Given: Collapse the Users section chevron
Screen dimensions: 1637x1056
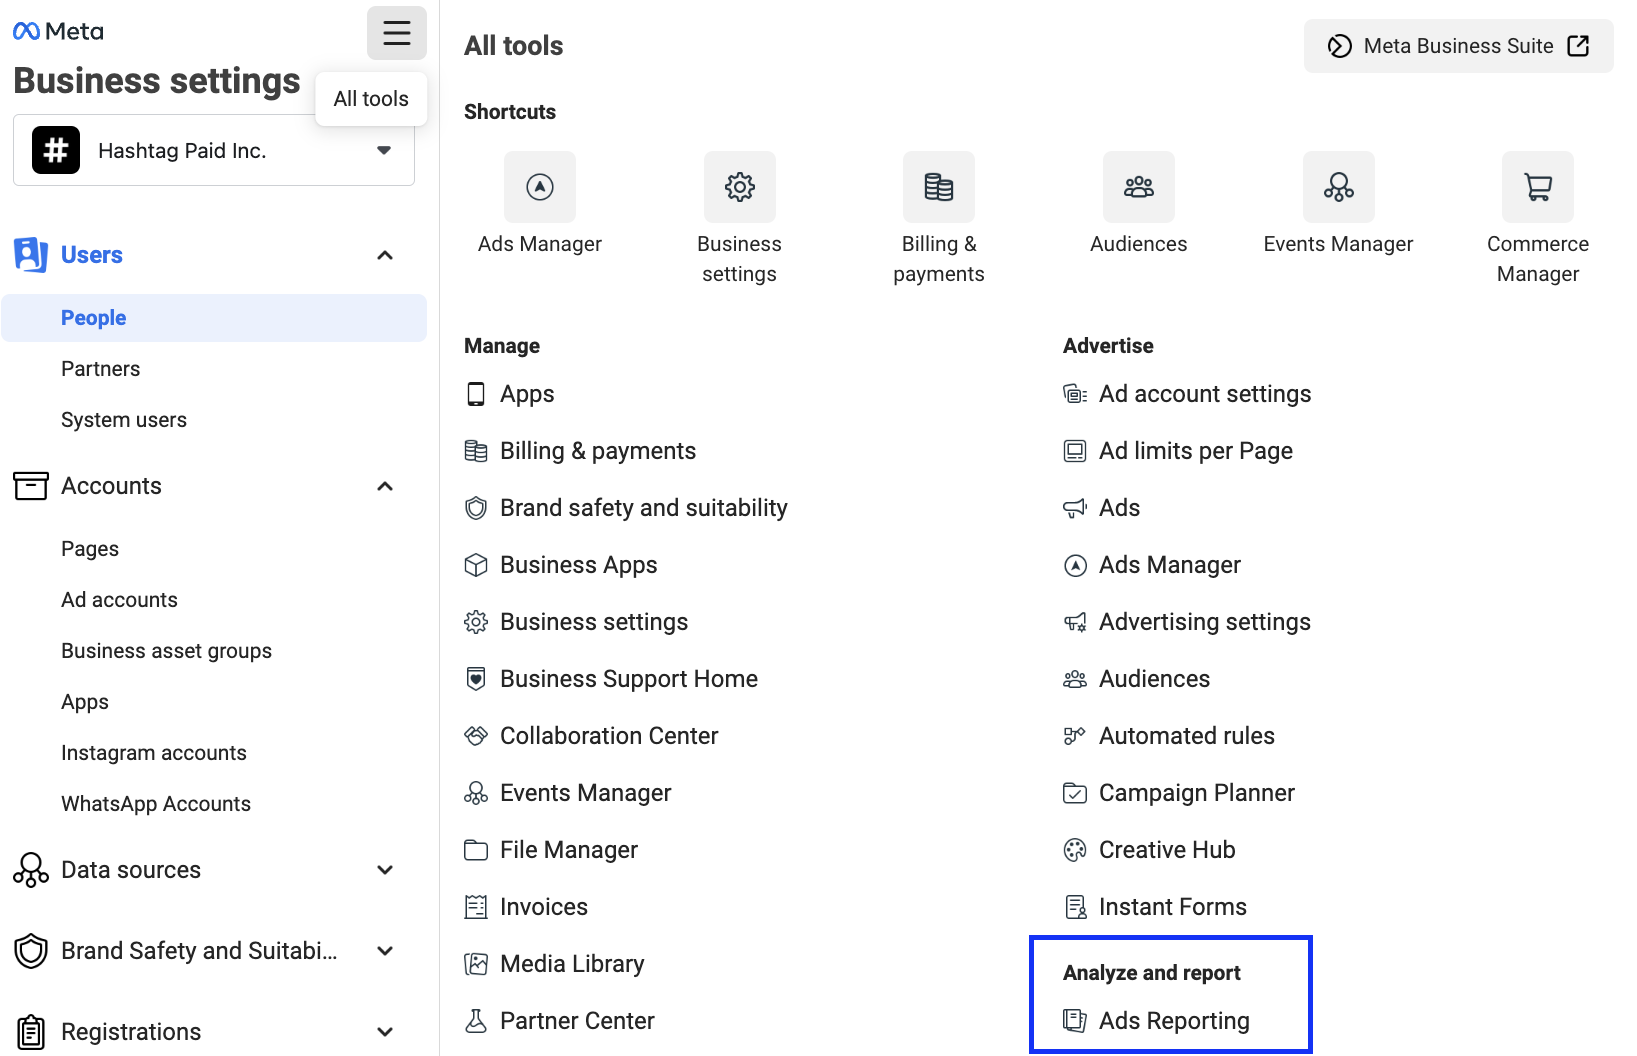Looking at the screenshot, I should click(385, 255).
